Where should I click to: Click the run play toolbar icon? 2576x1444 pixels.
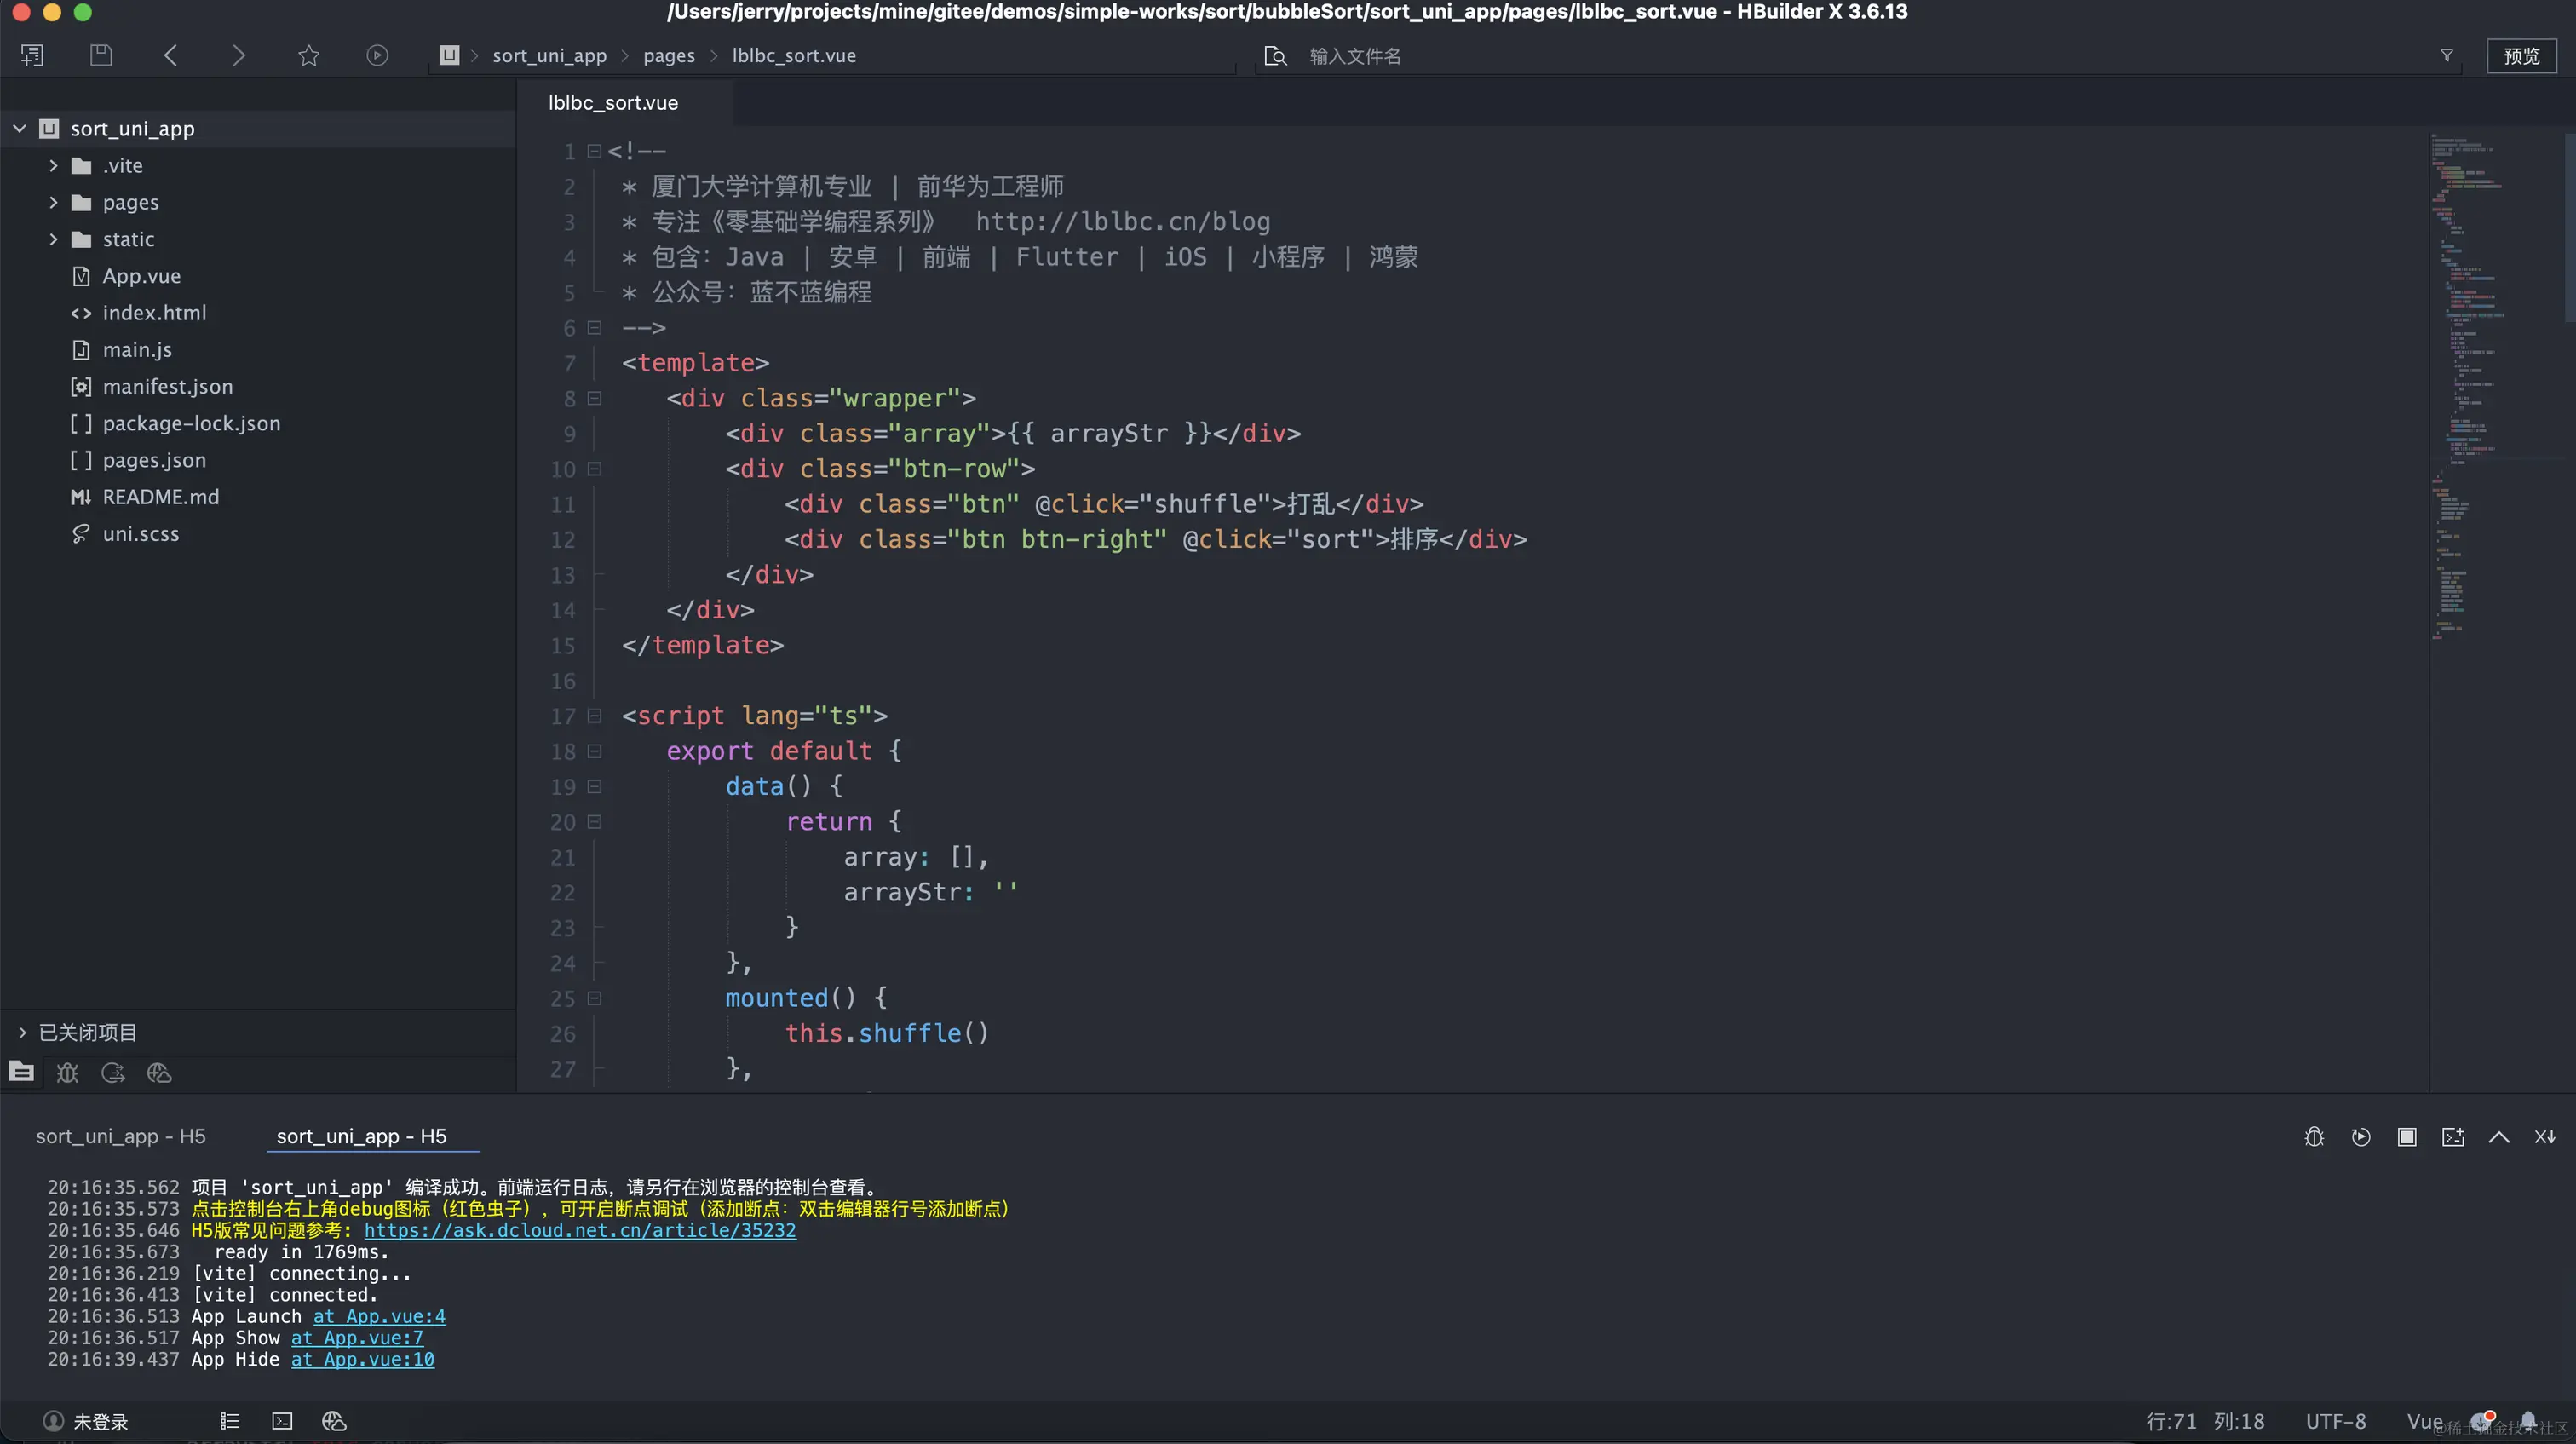pos(377,55)
